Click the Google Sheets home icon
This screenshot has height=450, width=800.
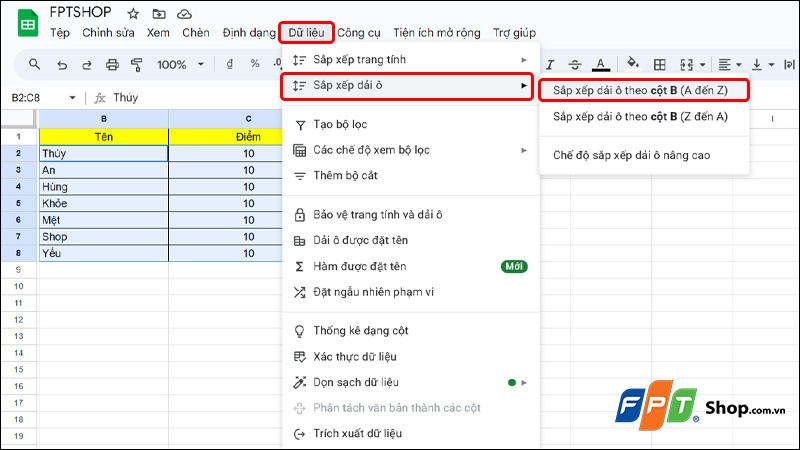pyautogui.click(x=28, y=23)
